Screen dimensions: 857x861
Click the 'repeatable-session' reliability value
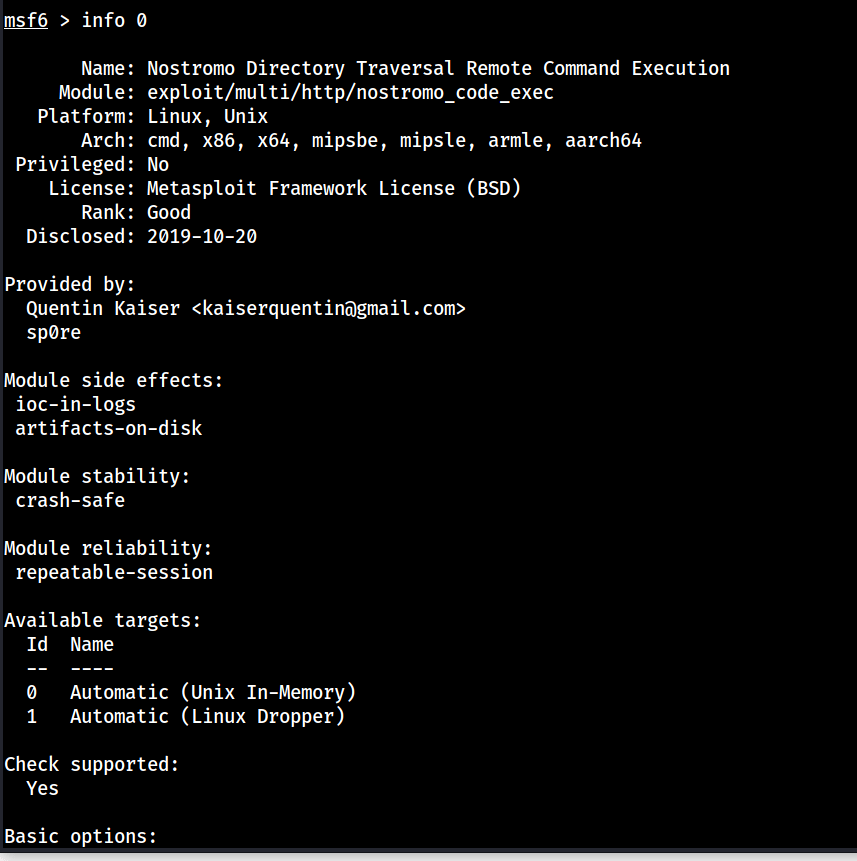point(114,573)
